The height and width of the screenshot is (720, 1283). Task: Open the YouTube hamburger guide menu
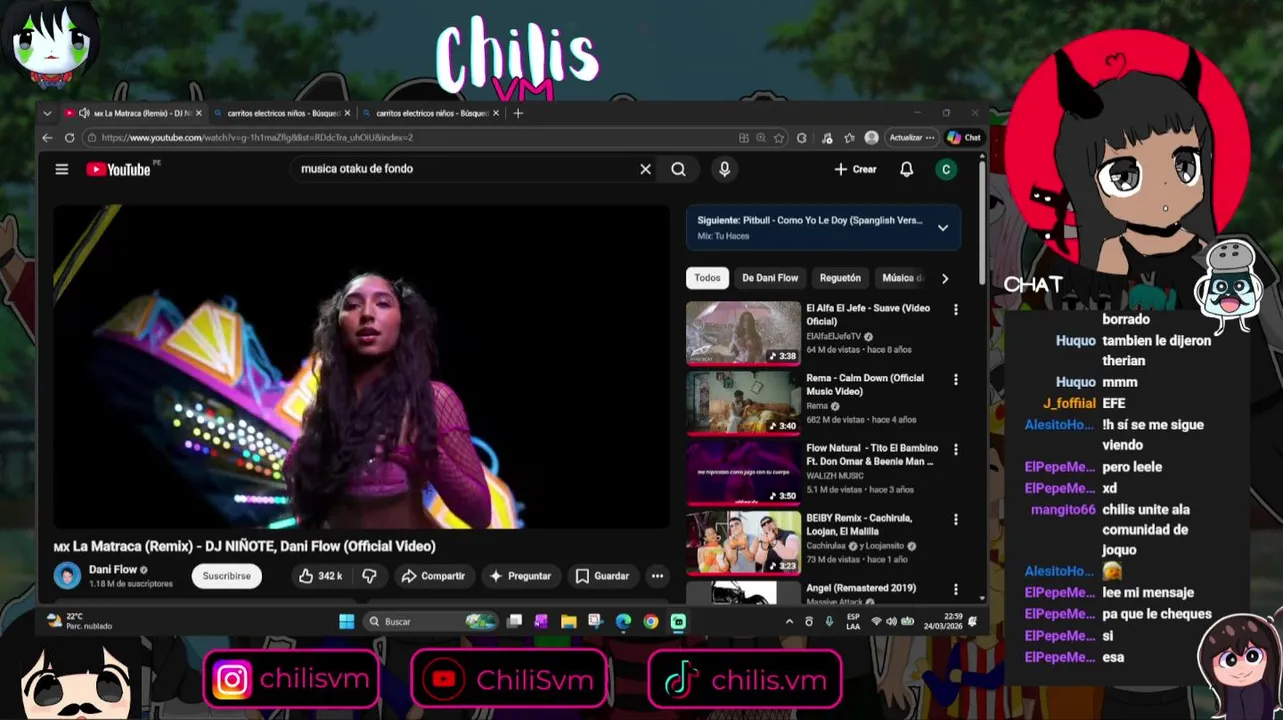coord(62,169)
